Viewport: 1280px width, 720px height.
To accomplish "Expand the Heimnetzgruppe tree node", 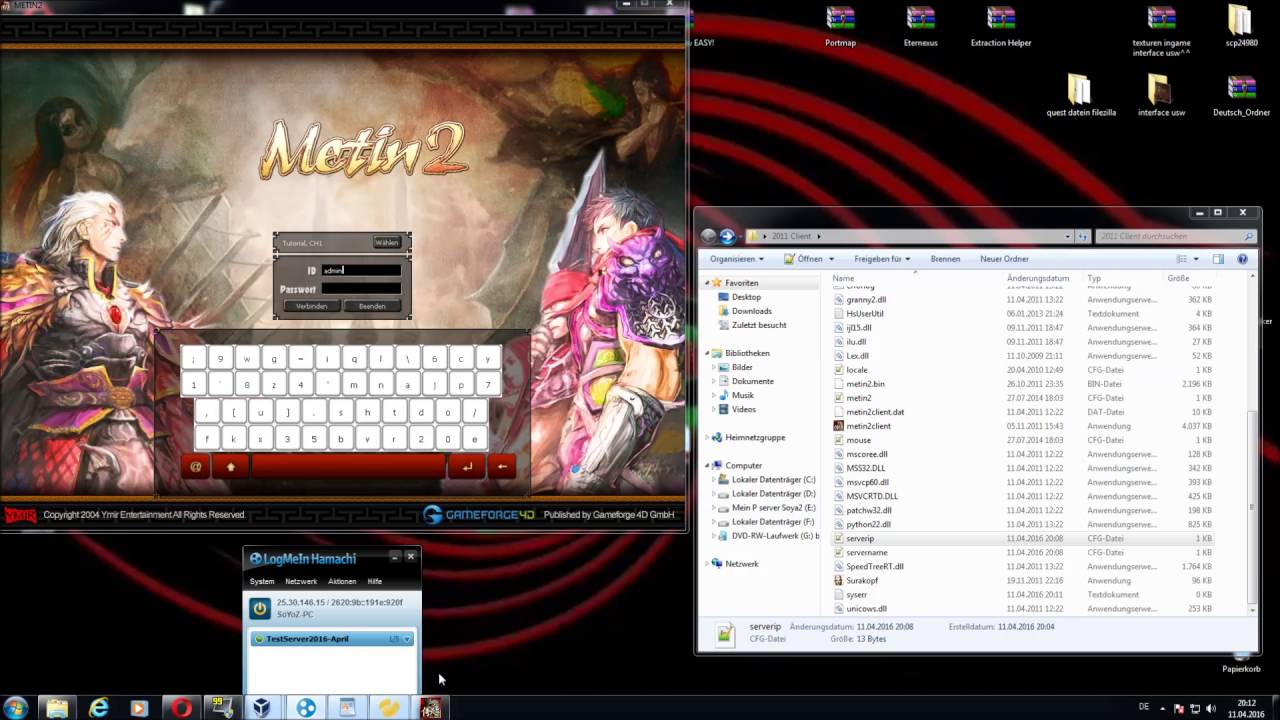I will coord(707,437).
